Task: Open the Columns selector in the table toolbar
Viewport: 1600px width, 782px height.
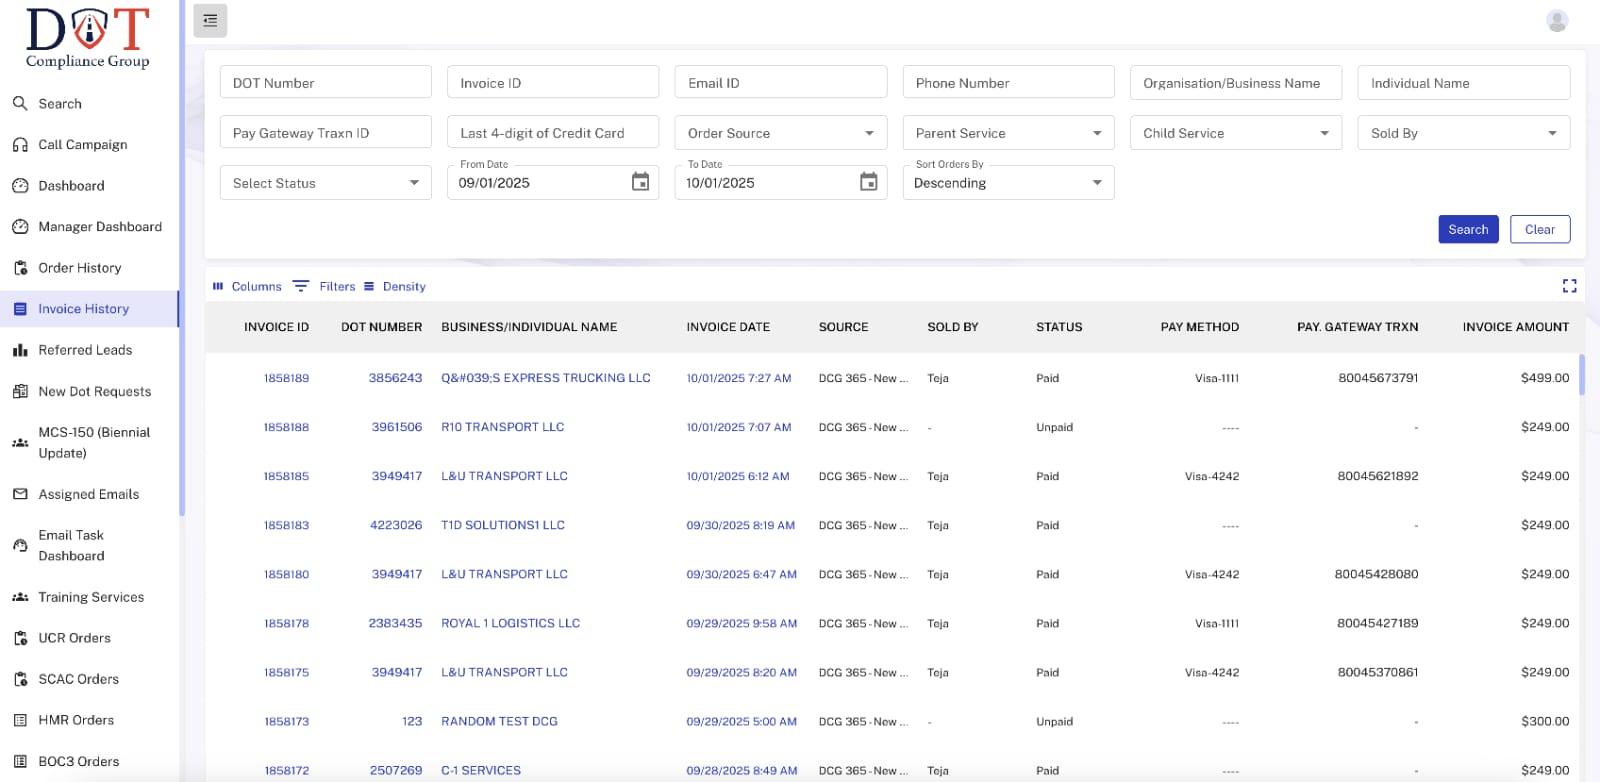Action: [247, 286]
